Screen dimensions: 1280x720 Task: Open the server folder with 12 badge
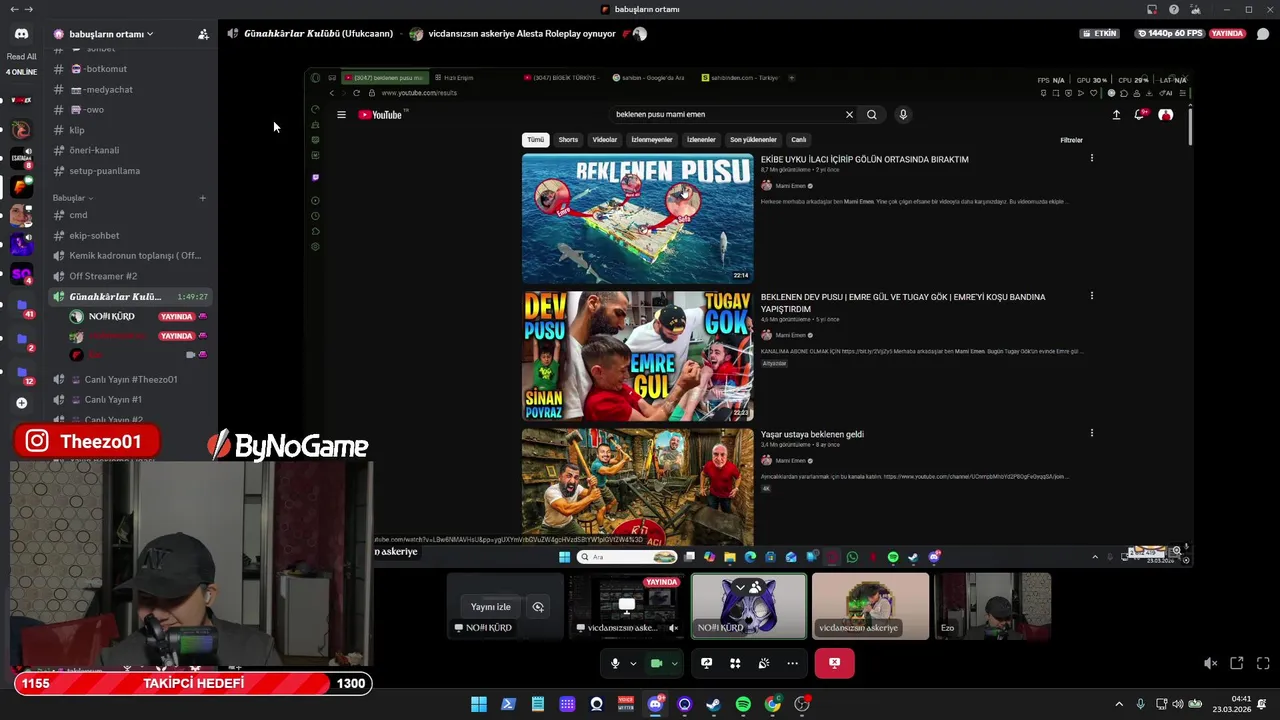tap(21, 372)
